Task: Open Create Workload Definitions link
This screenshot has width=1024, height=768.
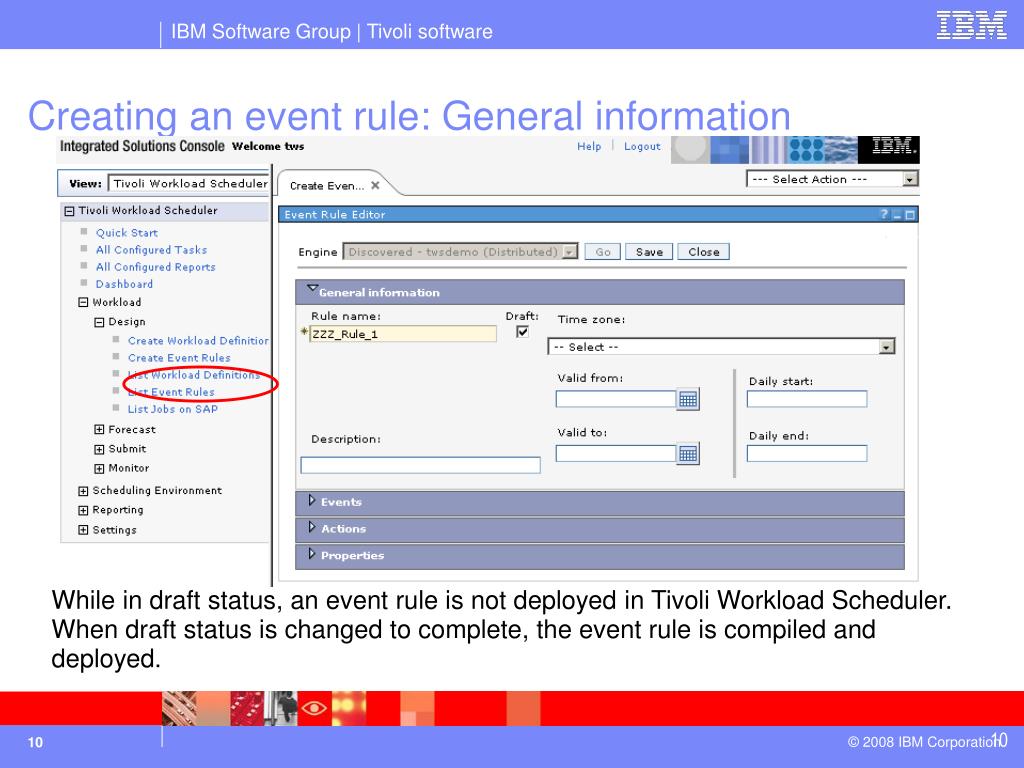Action: [198, 341]
